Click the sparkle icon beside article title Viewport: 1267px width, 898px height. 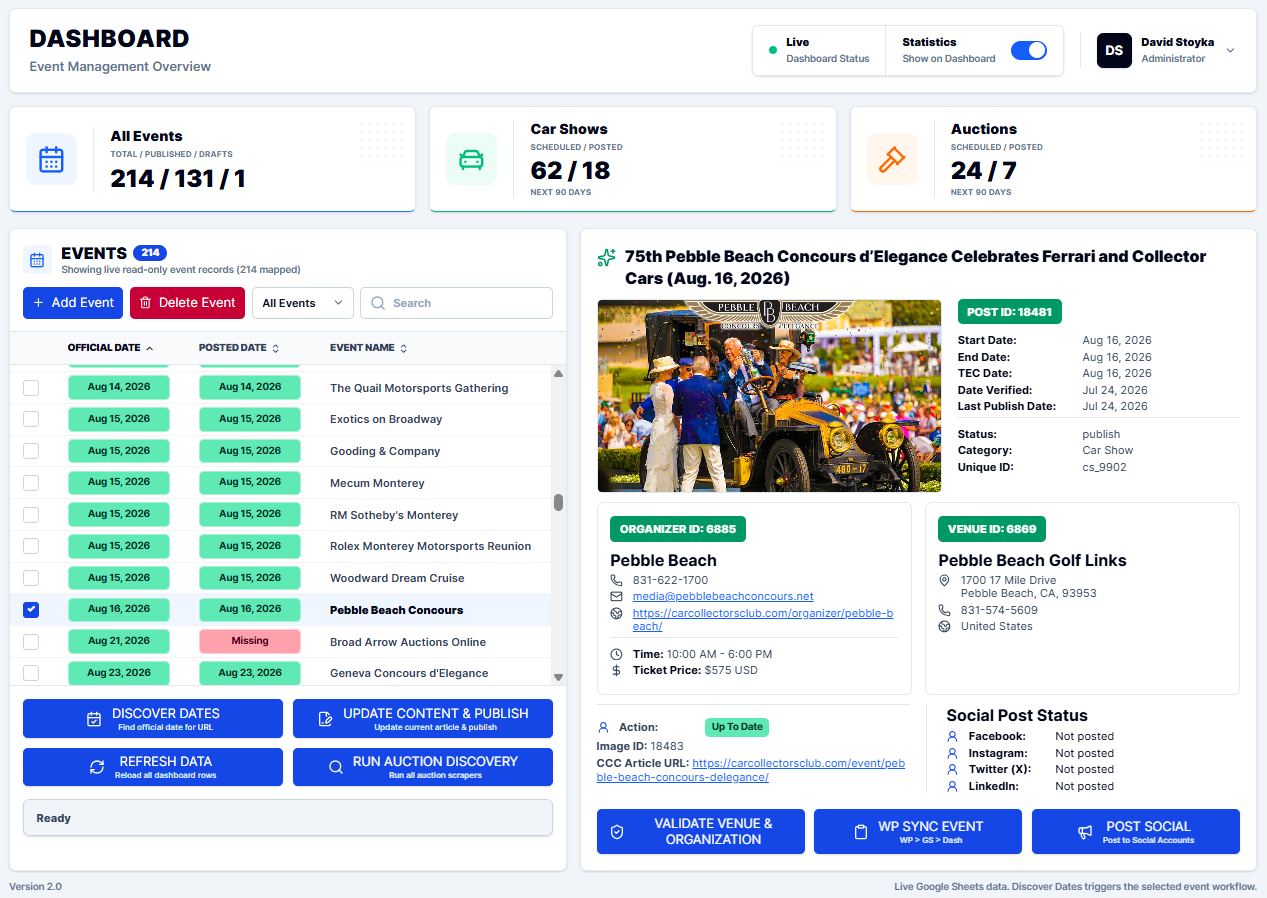click(x=606, y=258)
